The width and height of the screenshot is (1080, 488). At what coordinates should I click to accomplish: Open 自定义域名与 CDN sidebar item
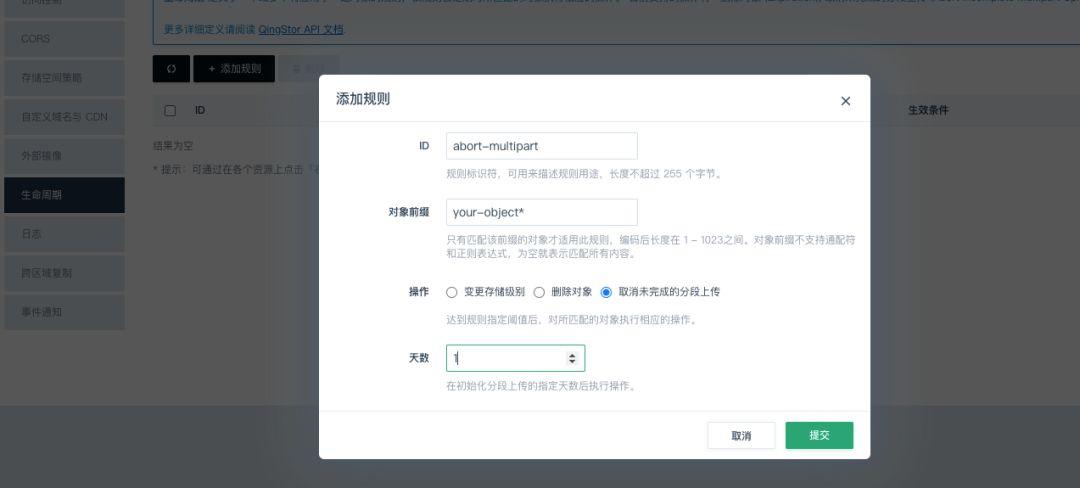pos(65,117)
